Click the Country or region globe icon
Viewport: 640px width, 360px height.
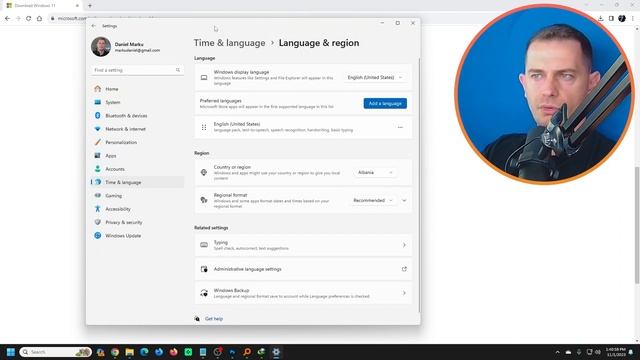pos(204,173)
